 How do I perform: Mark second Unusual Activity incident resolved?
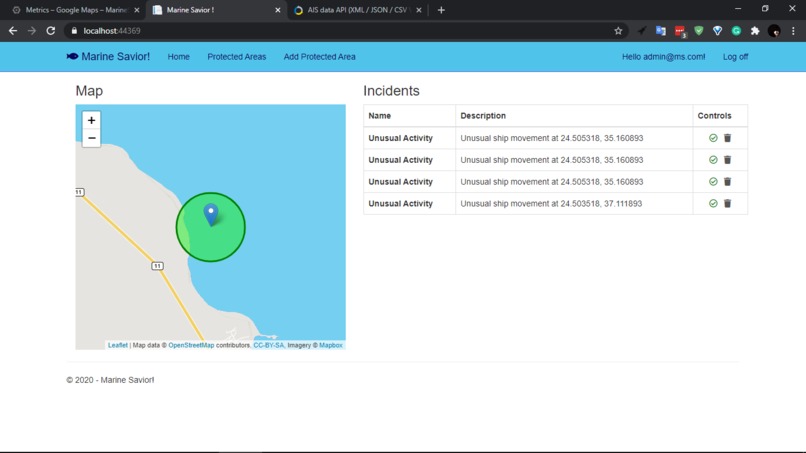tap(713, 160)
